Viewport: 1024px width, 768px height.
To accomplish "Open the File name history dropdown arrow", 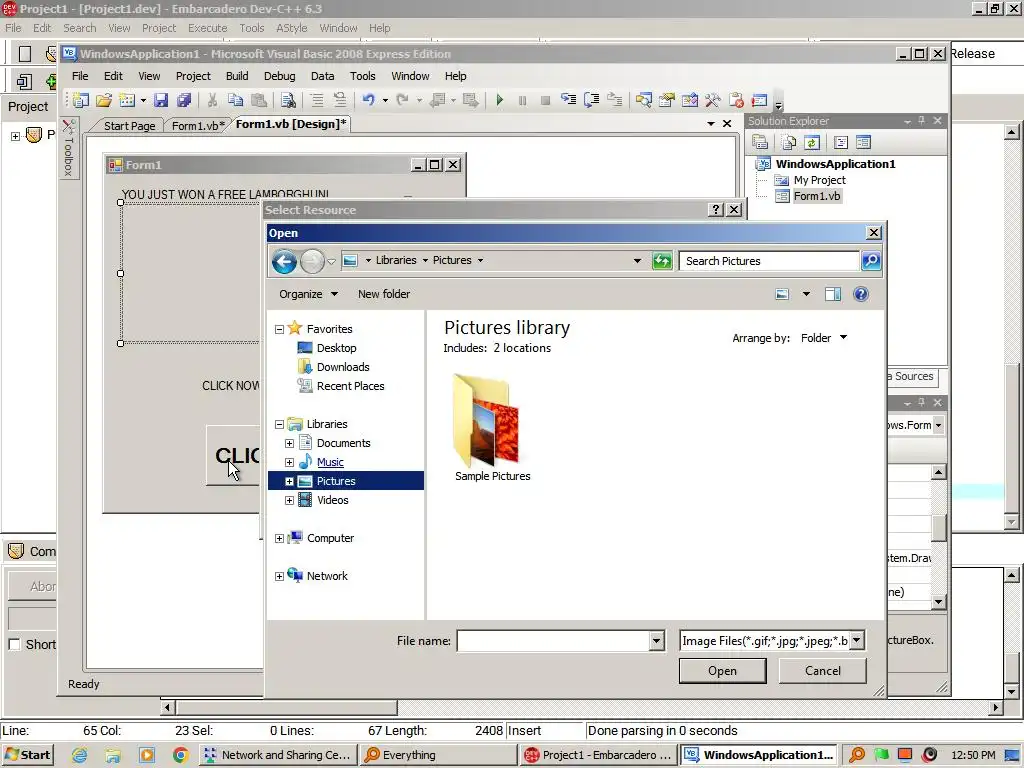I will pos(656,641).
